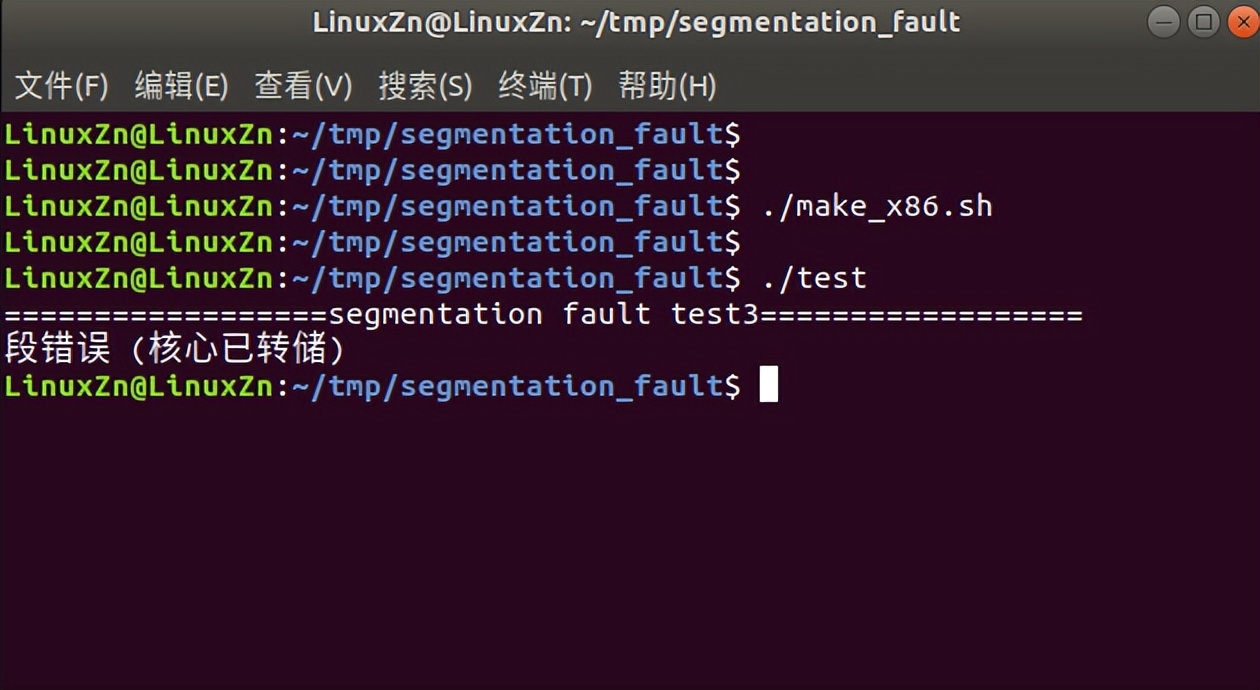The width and height of the screenshot is (1260, 690).
Task: Click the white terminal cursor block
Action: 768,385
